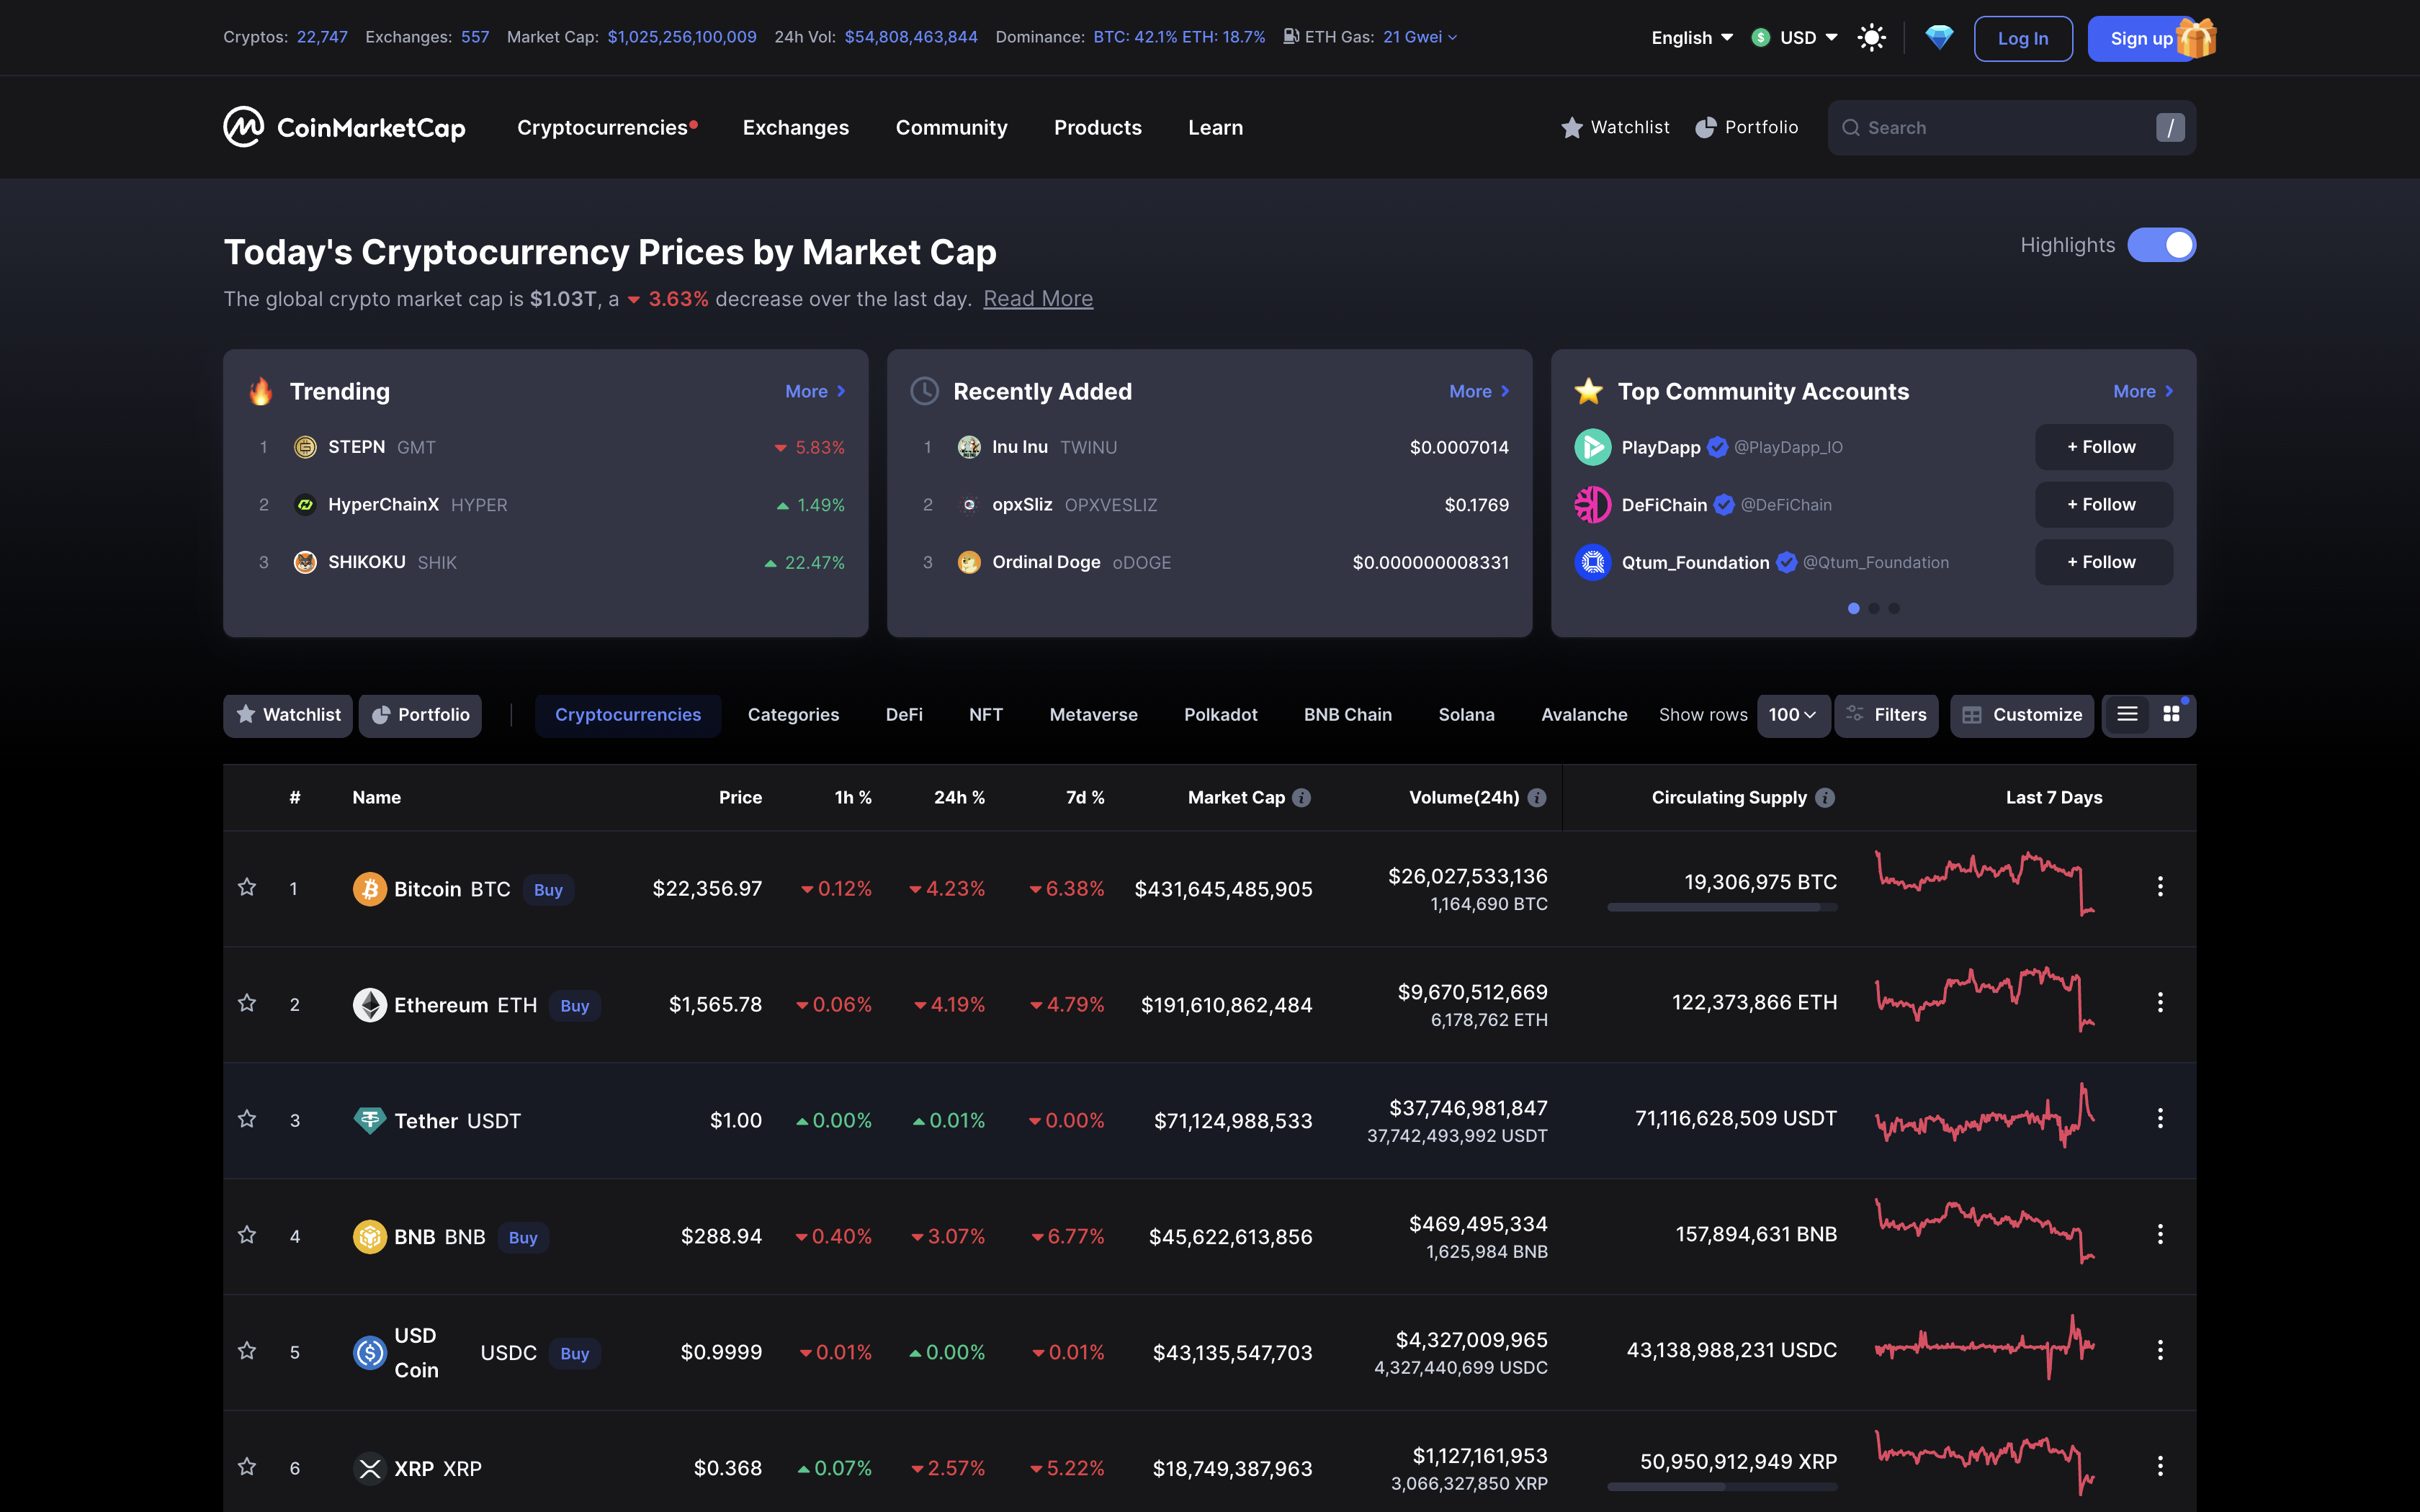
Task: Click the diamond rewards icon
Action: 1939,38
